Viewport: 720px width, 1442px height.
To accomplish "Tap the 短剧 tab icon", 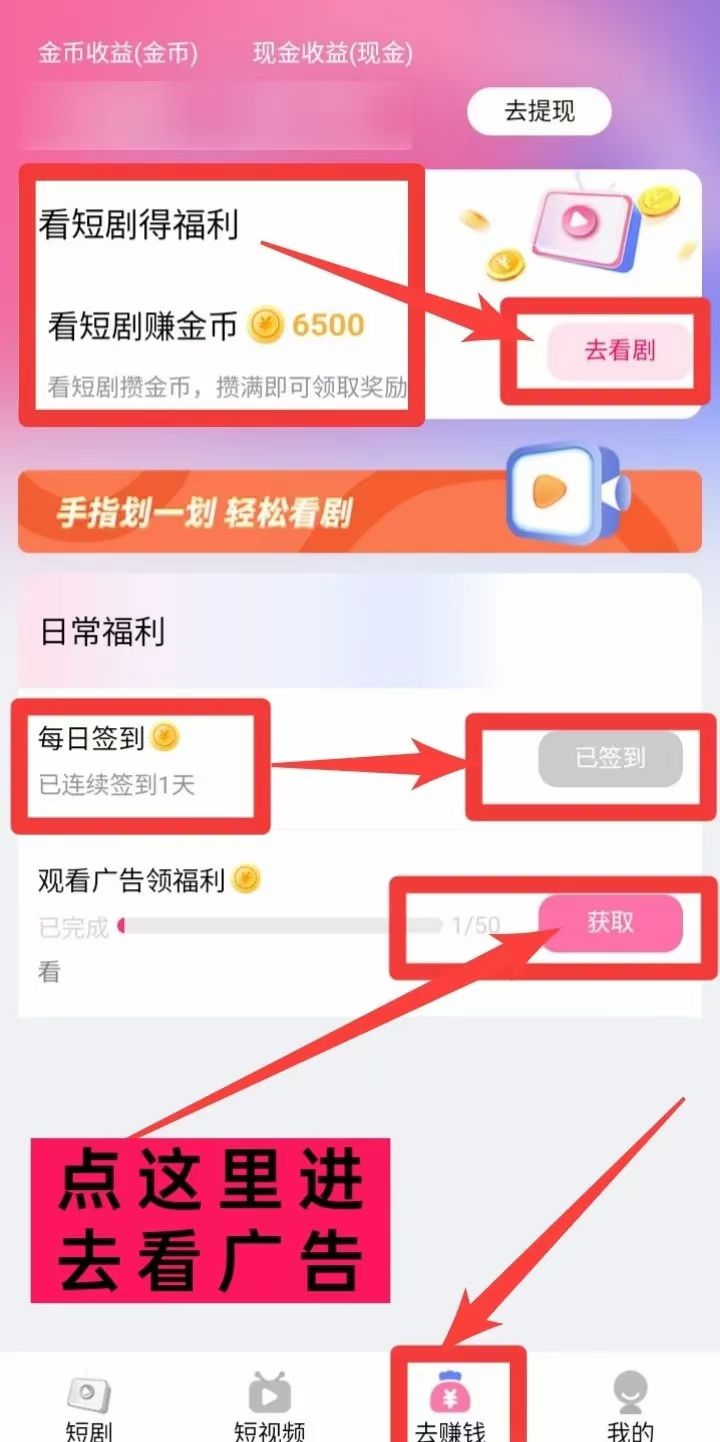I will (89, 1393).
